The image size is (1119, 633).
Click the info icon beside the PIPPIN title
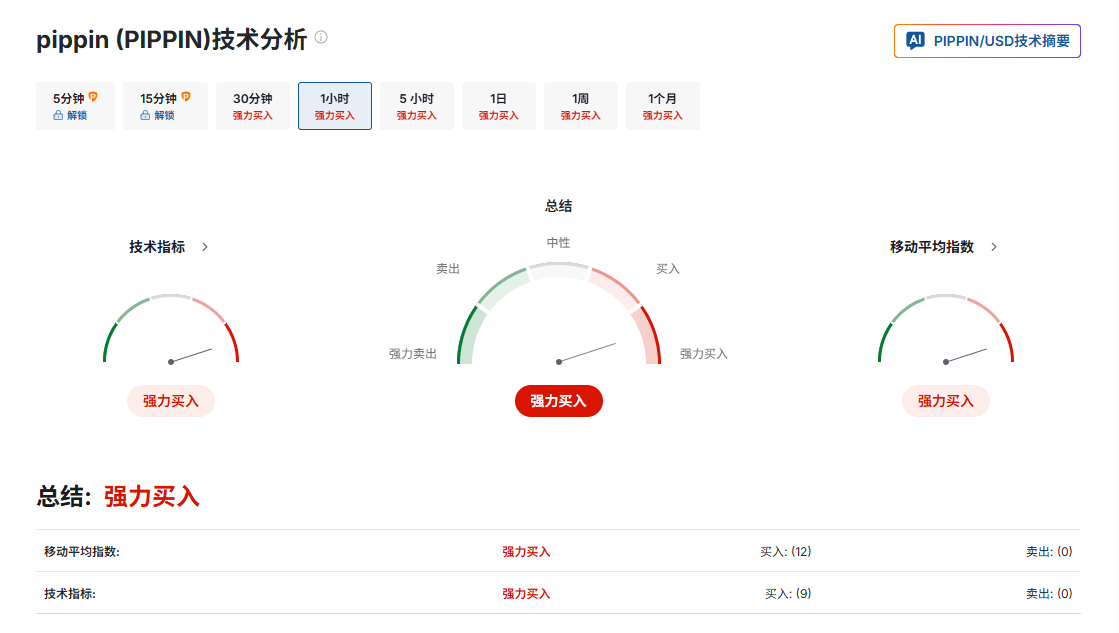[x=321, y=37]
